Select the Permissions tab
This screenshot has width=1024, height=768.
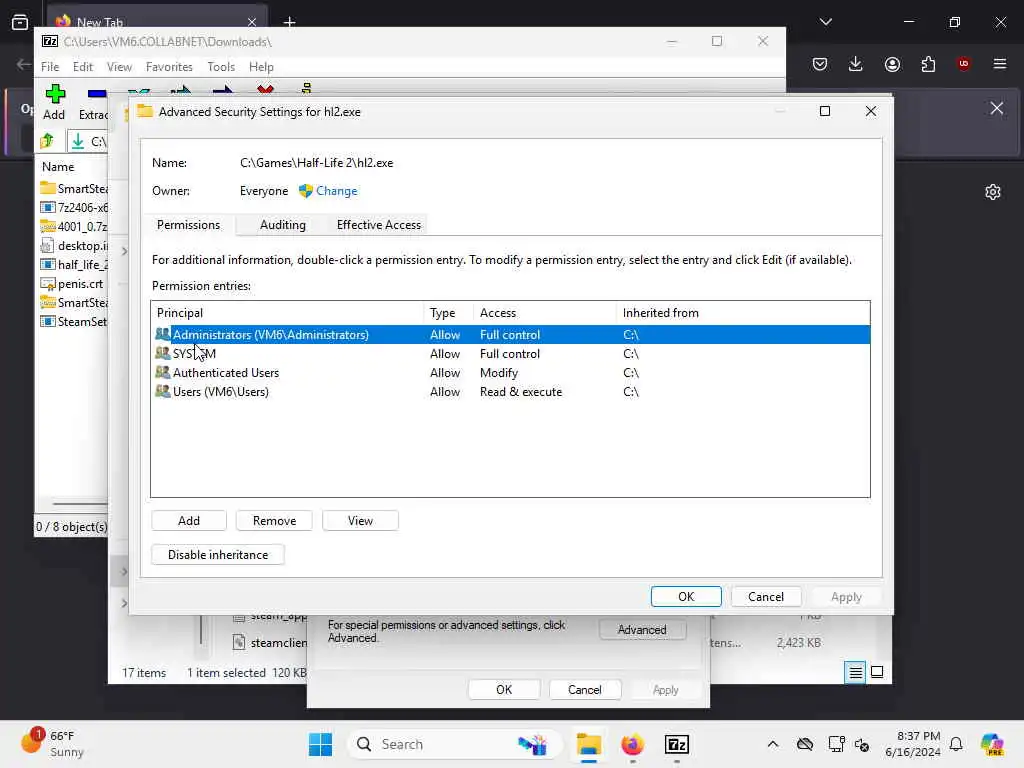pos(188,225)
